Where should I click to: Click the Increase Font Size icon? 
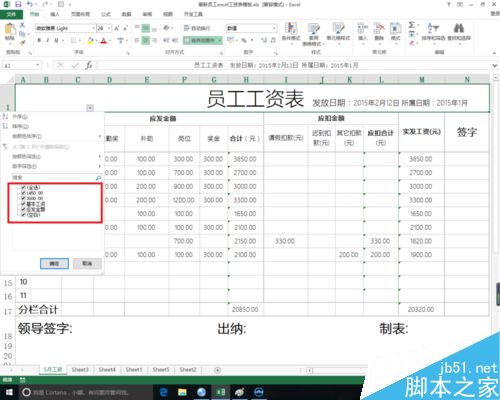(117, 29)
